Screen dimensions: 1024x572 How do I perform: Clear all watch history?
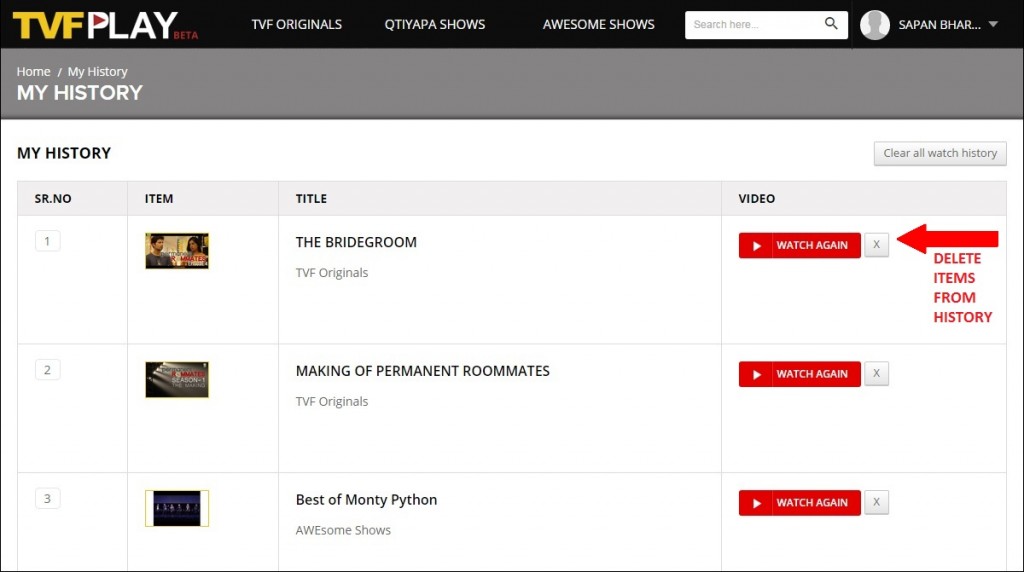point(940,153)
